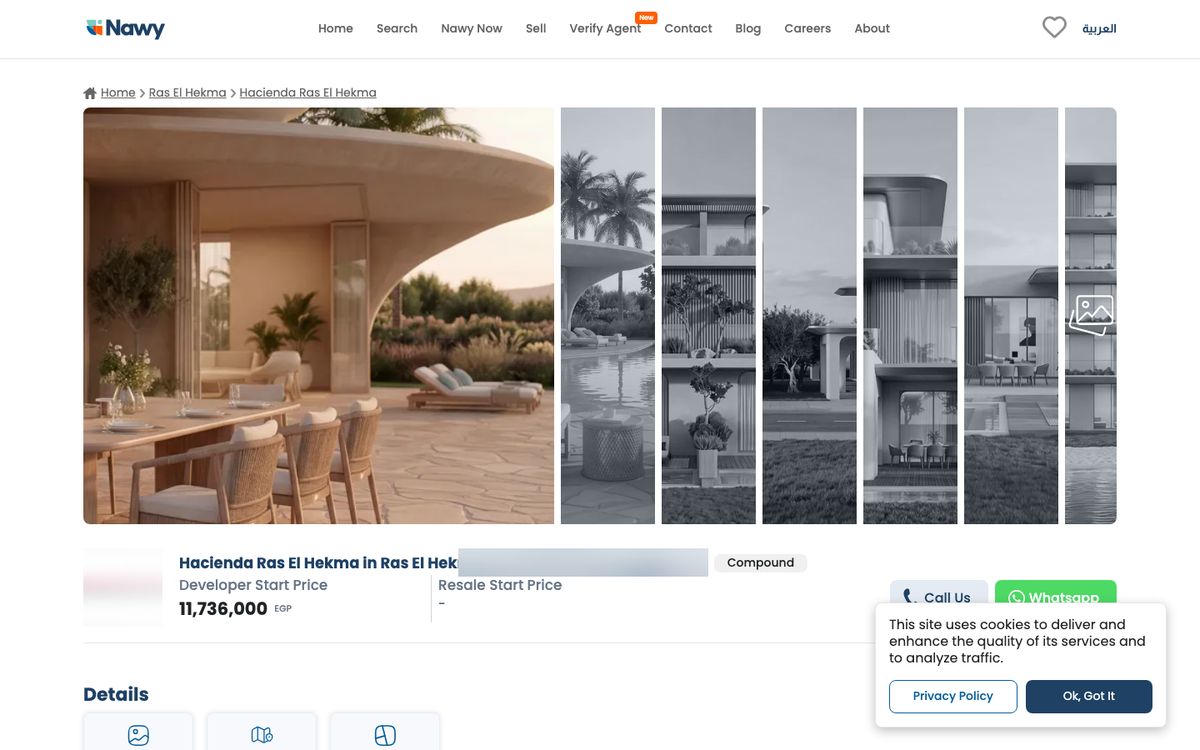Click the home icon in breadcrumb
Screen dimensions: 1200x750
pos(90,93)
